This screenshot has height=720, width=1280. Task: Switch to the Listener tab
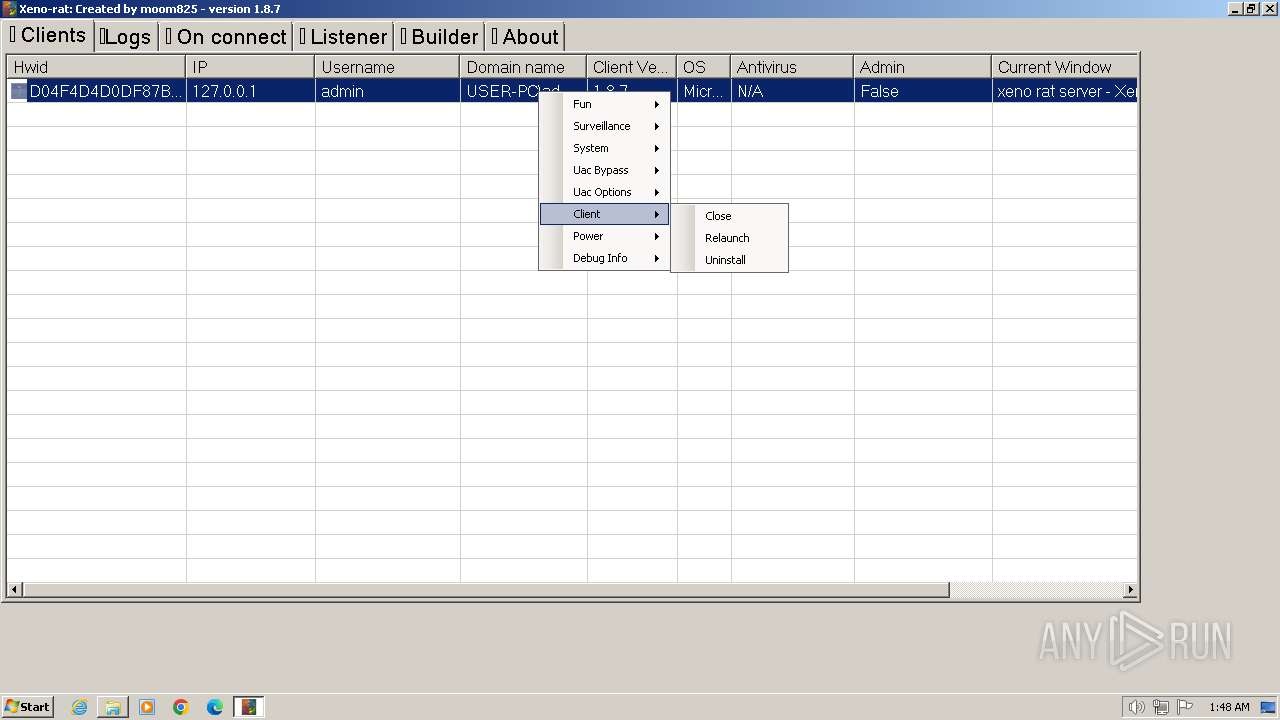click(x=343, y=37)
